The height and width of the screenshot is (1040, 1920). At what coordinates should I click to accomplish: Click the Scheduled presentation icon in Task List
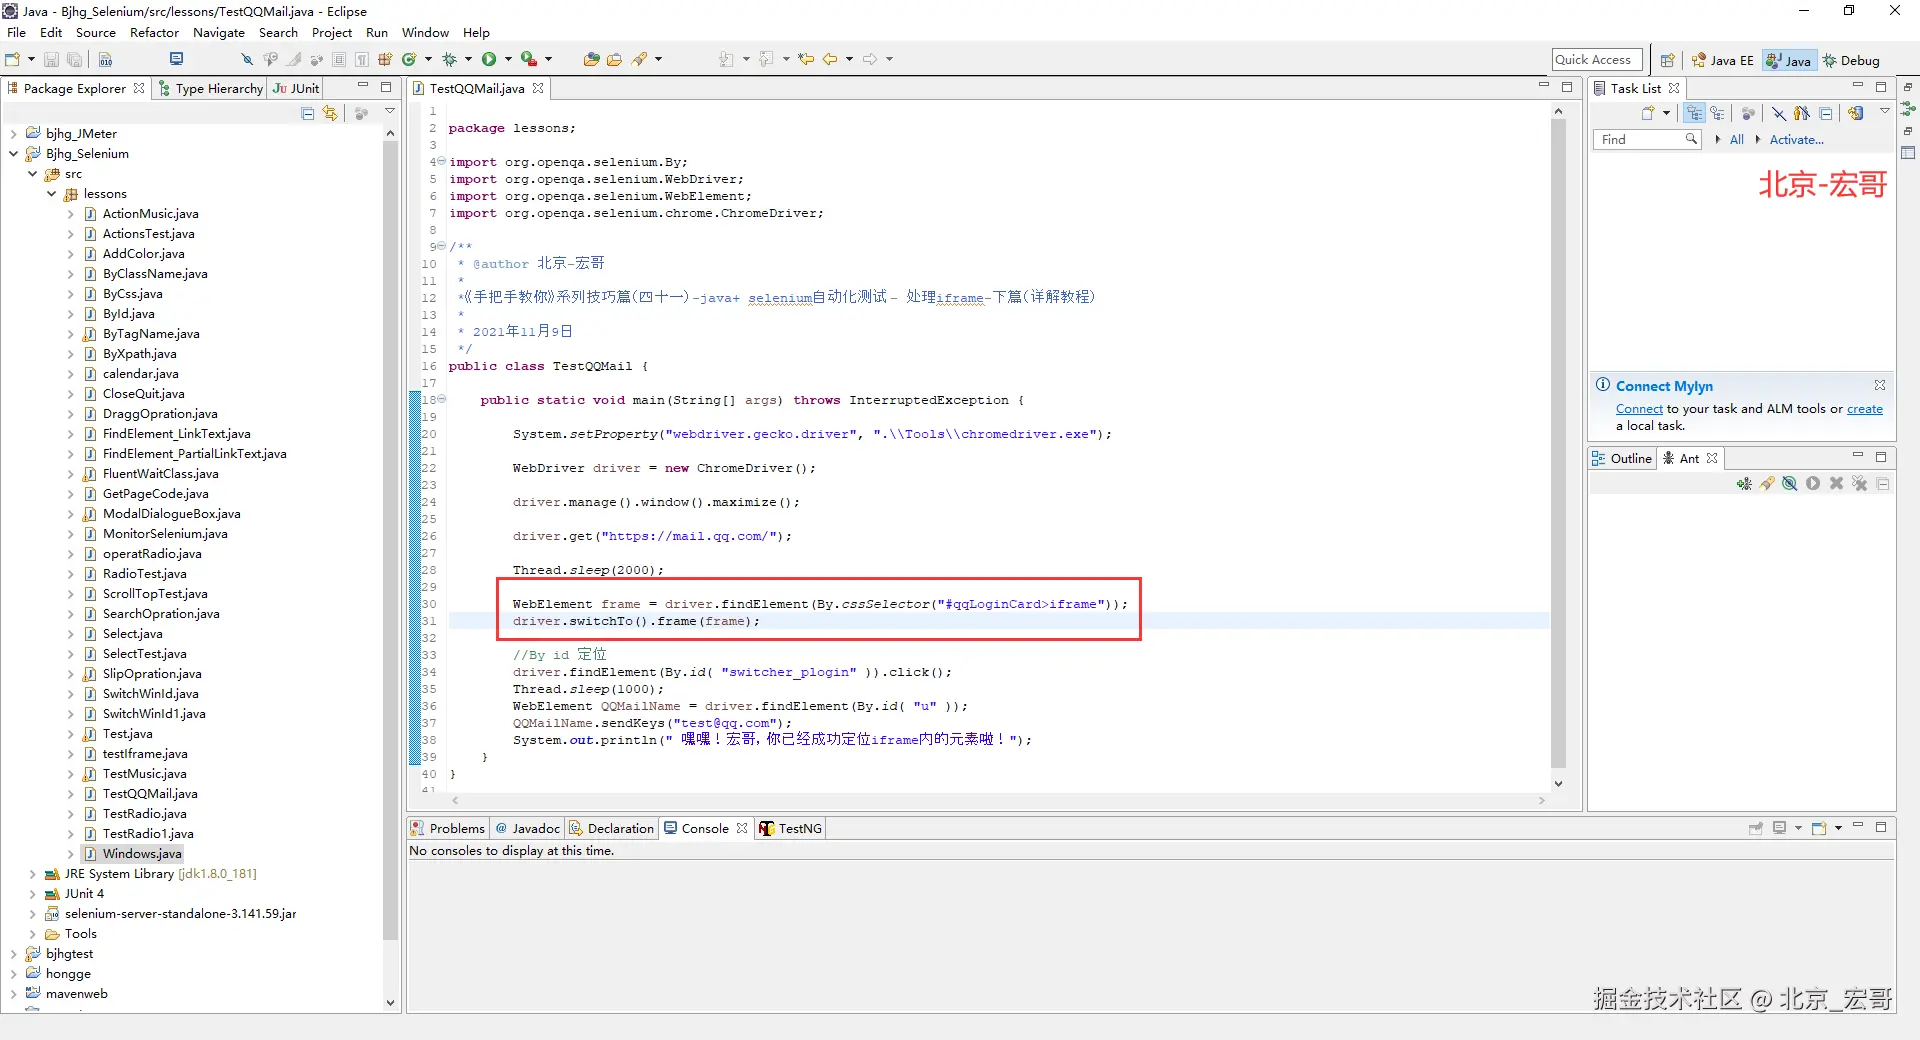click(x=1717, y=114)
